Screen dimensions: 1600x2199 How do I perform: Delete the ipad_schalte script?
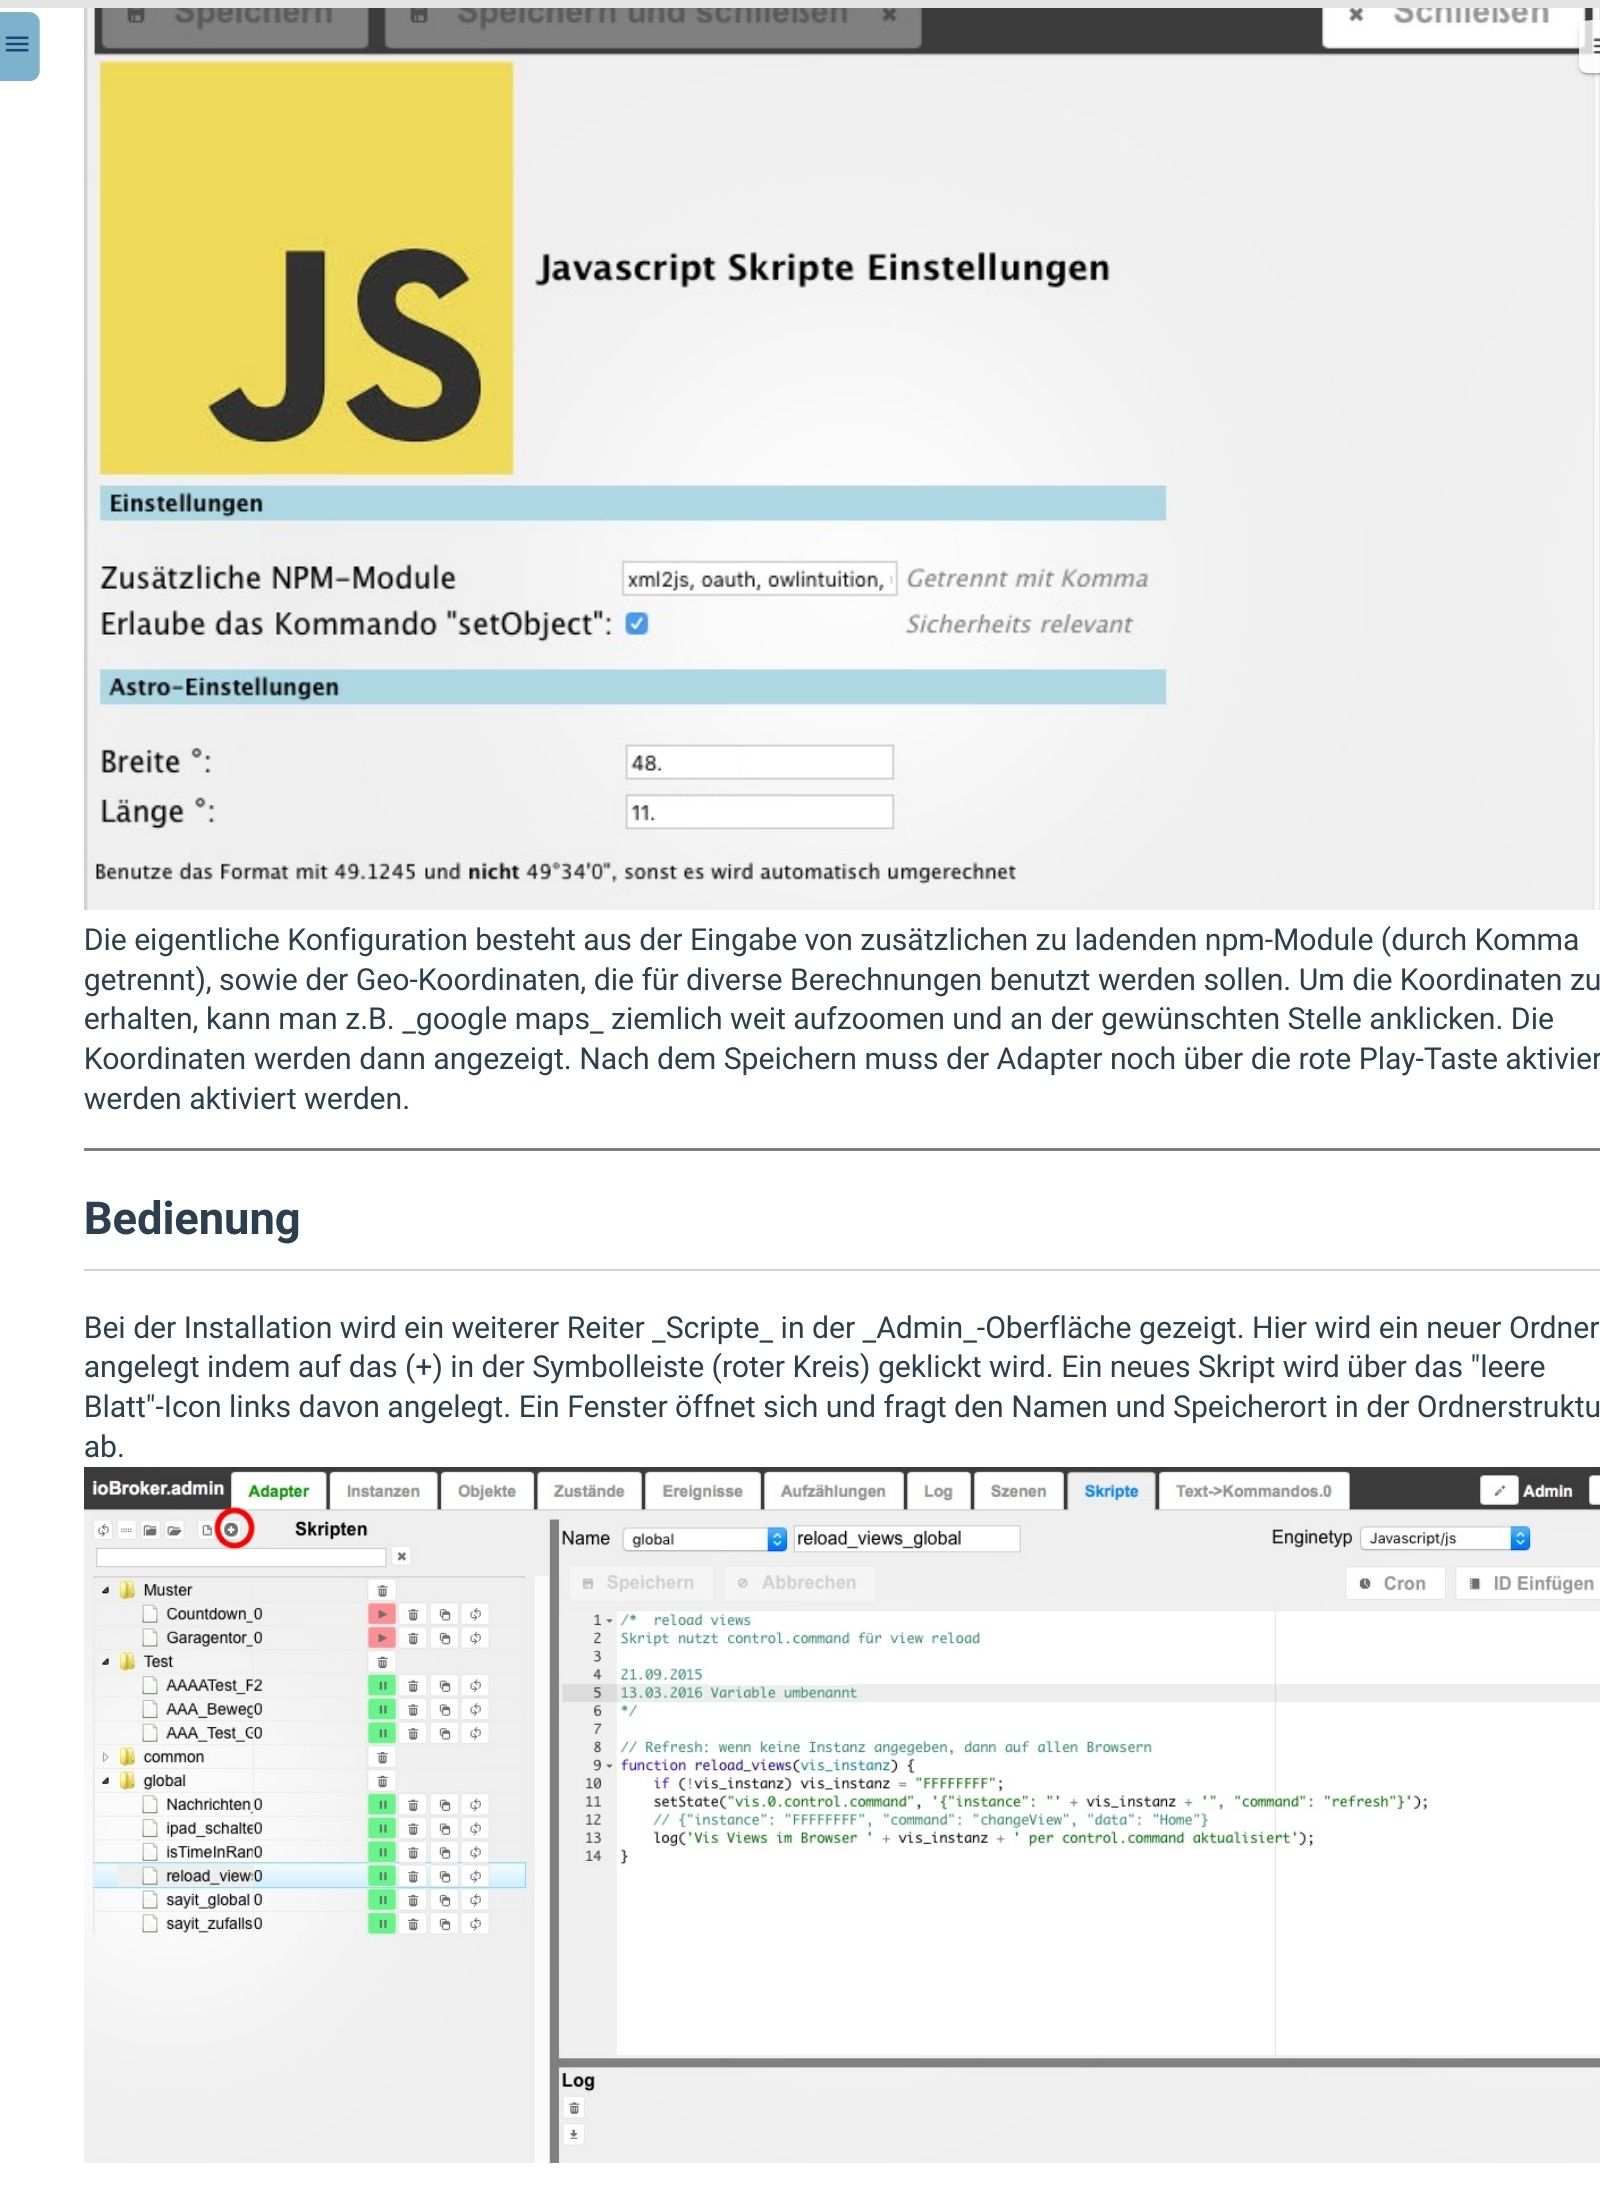pyautogui.click(x=413, y=1829)
